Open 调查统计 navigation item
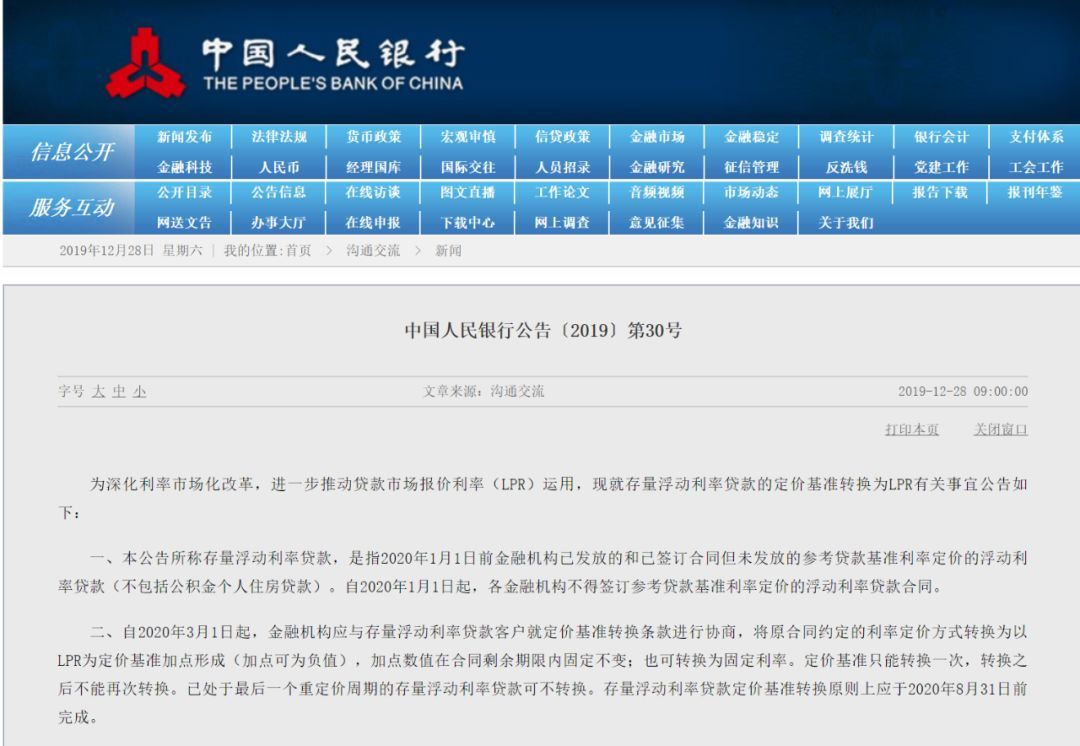The width and height of the screenshot is (1080, 746). pyautogui.click(x=847, y=136)
